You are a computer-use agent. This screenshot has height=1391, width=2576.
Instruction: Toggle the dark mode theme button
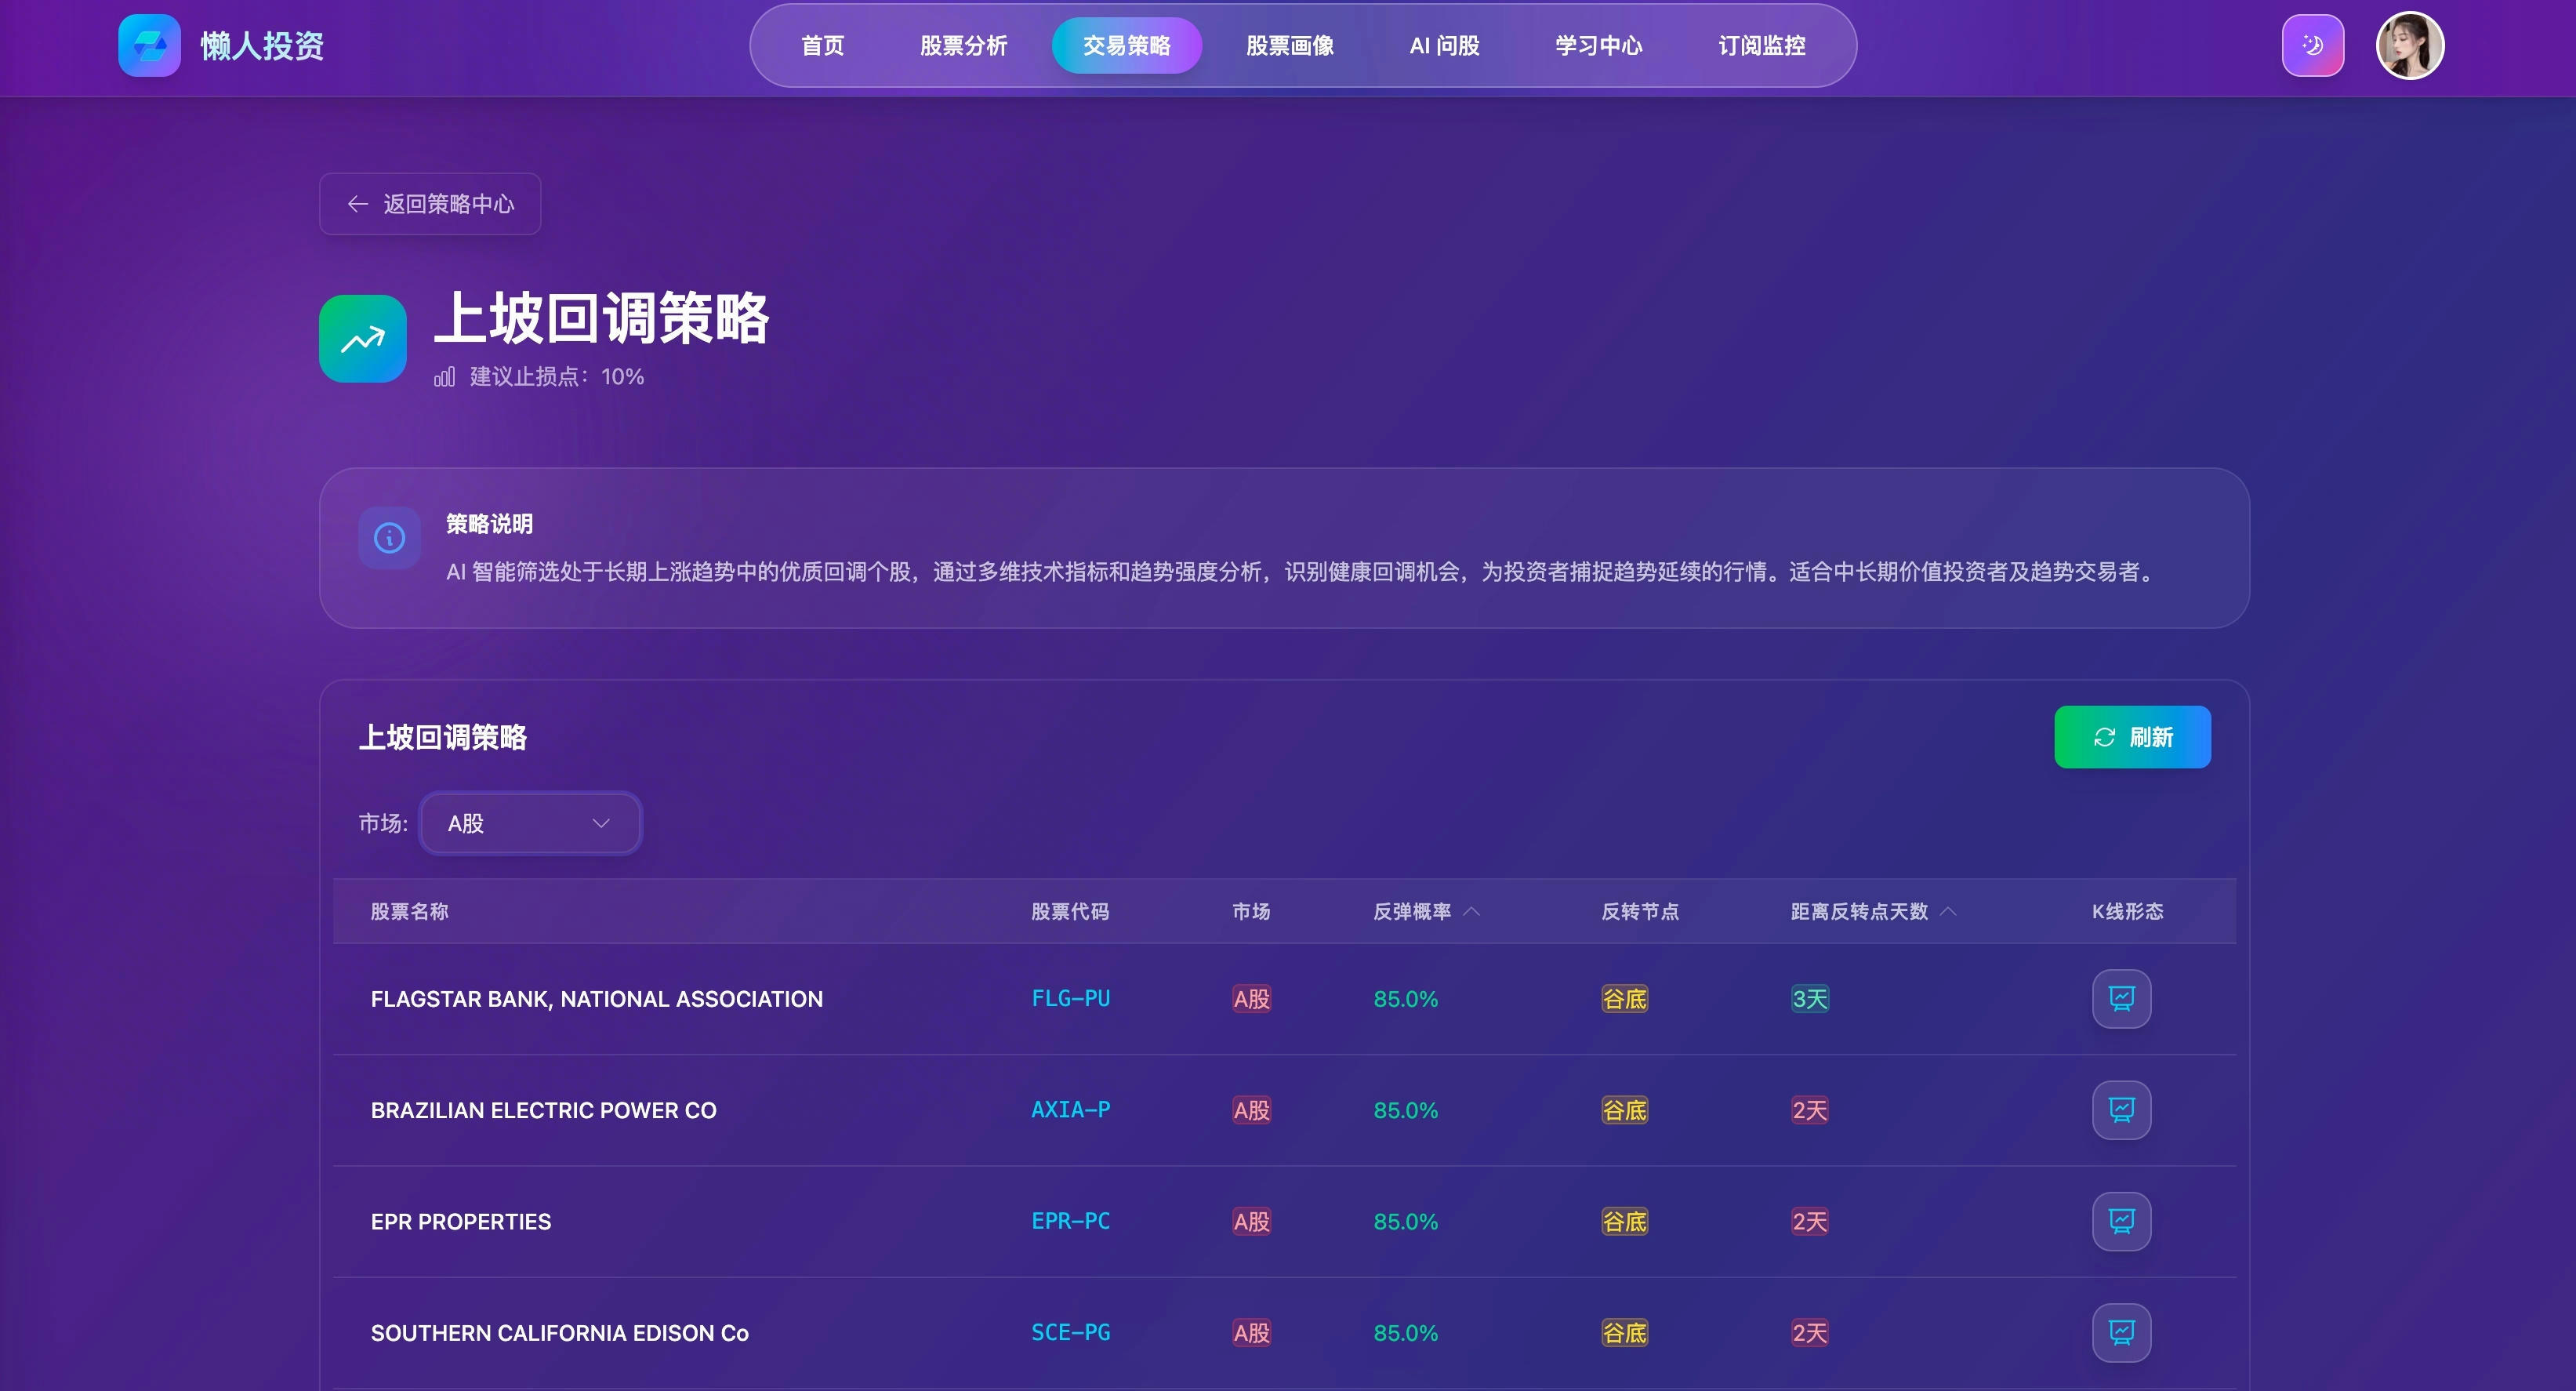[x=2312, y=45]
